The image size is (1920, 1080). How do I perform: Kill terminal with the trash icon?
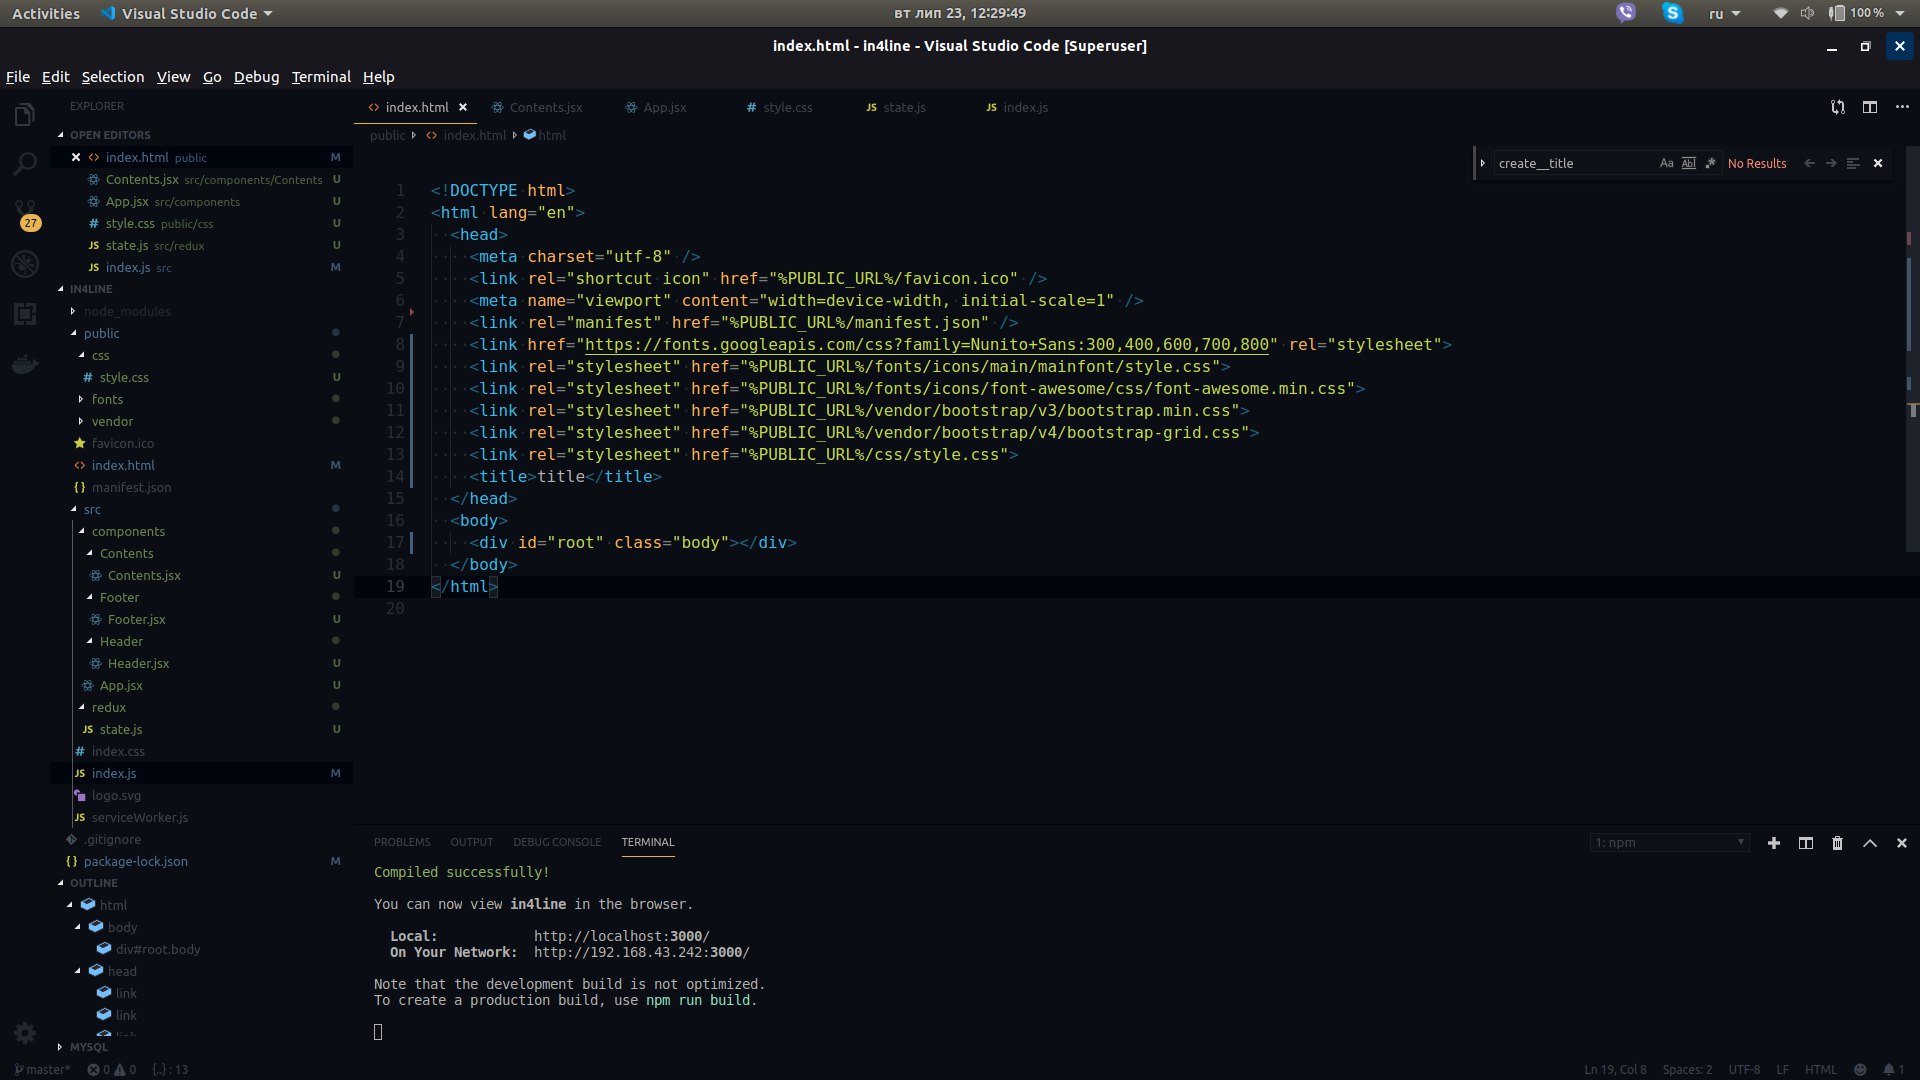point(1837,843)
